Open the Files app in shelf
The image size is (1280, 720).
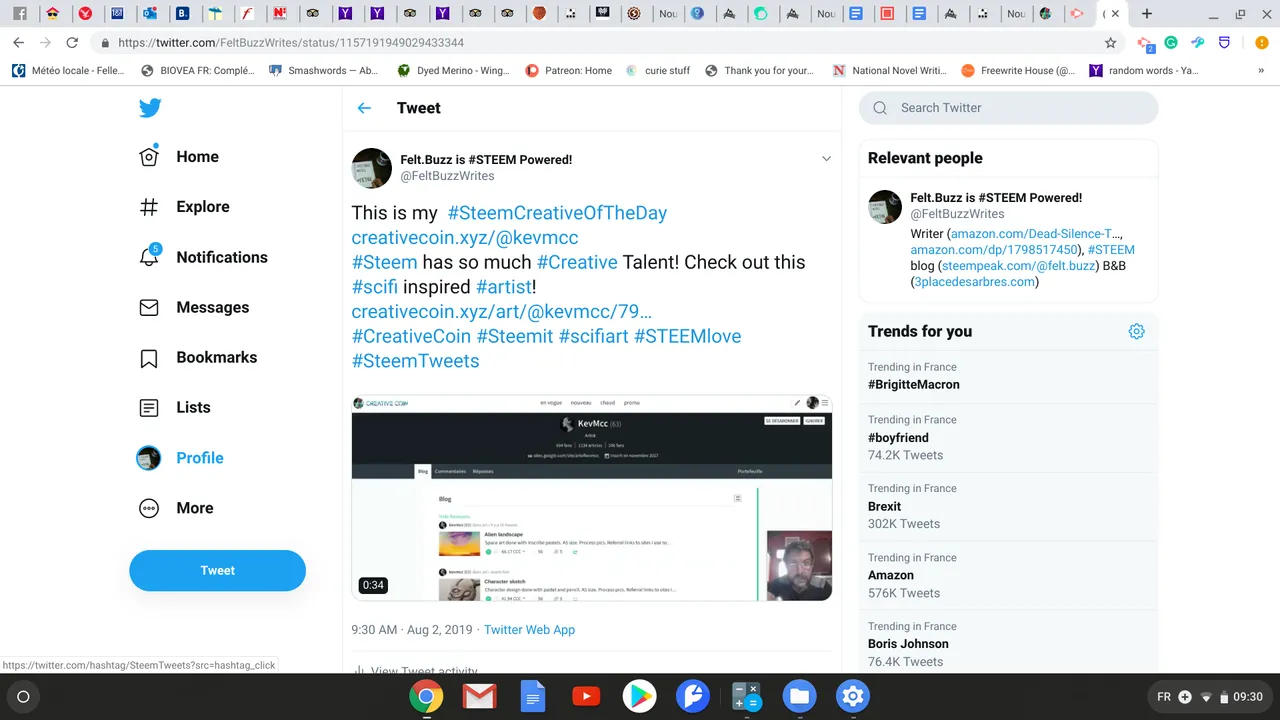click(799, 696)
